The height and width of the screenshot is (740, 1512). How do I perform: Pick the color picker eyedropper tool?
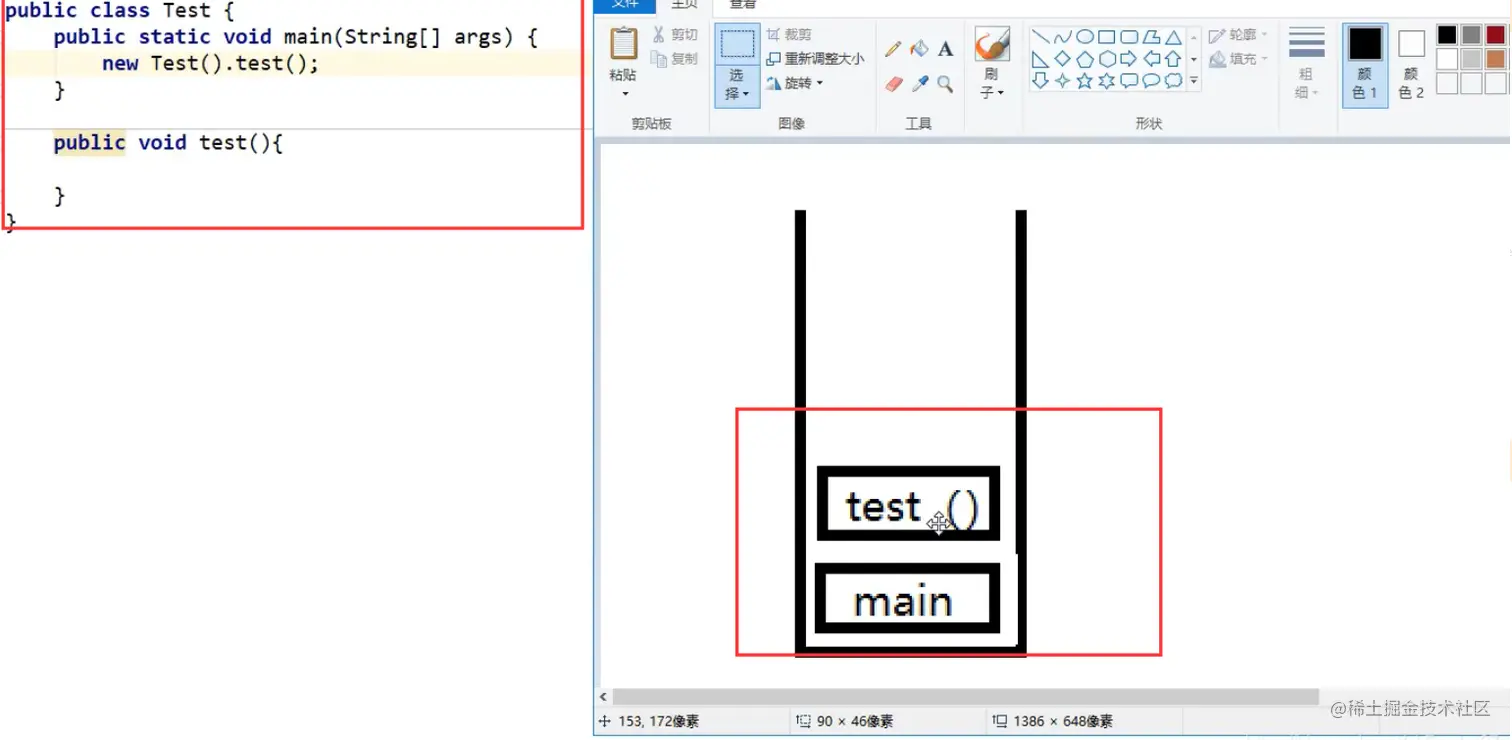coord(920,84)
